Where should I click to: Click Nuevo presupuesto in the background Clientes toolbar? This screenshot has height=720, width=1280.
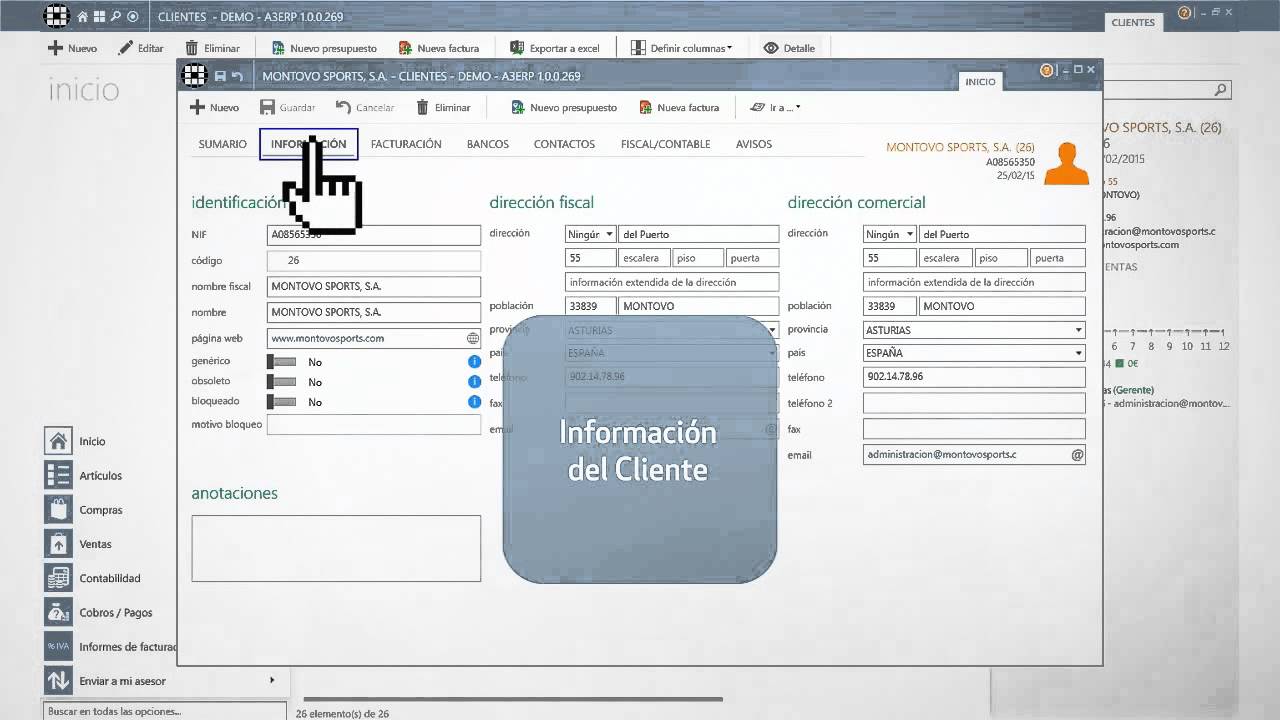point(323,48)
